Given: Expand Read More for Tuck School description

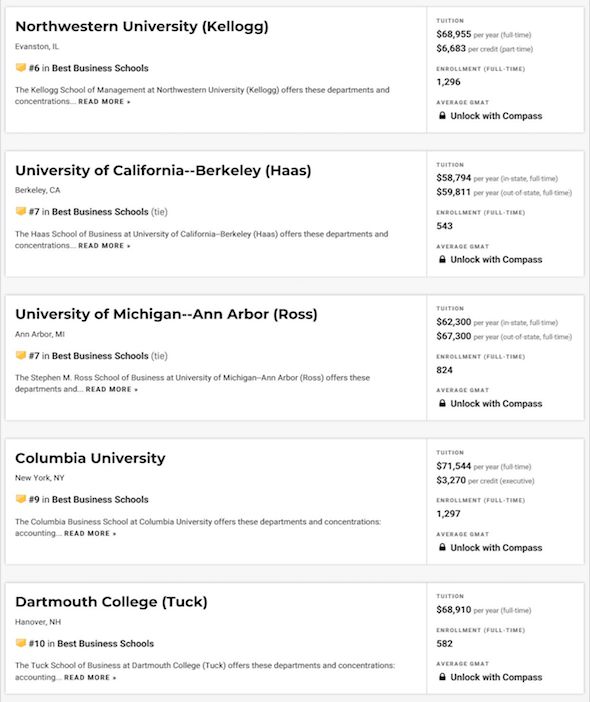Looking at the screenshot, I should point(90,678).
